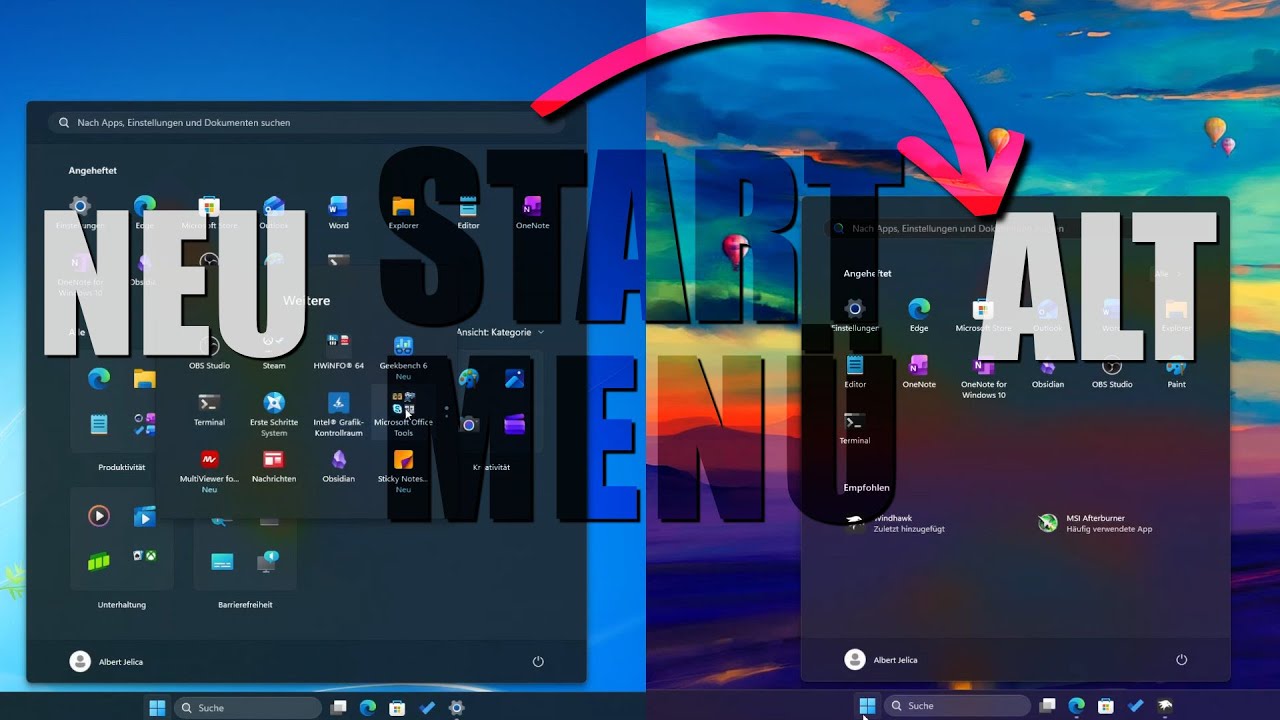This screenshot has height=720, width=1280.
Task: Open the Barrierefreiheit category label
Action: (x=245, y=605)
